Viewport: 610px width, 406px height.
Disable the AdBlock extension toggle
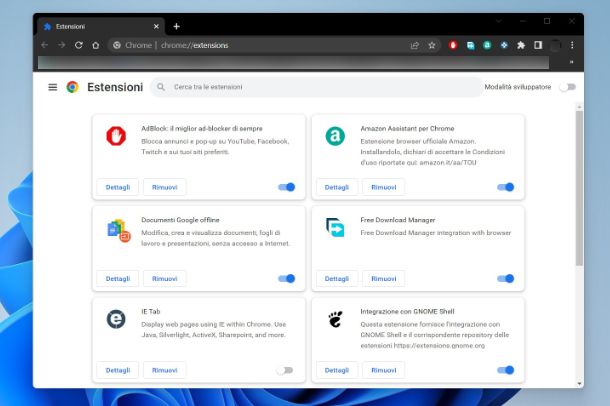coord(287,187)
